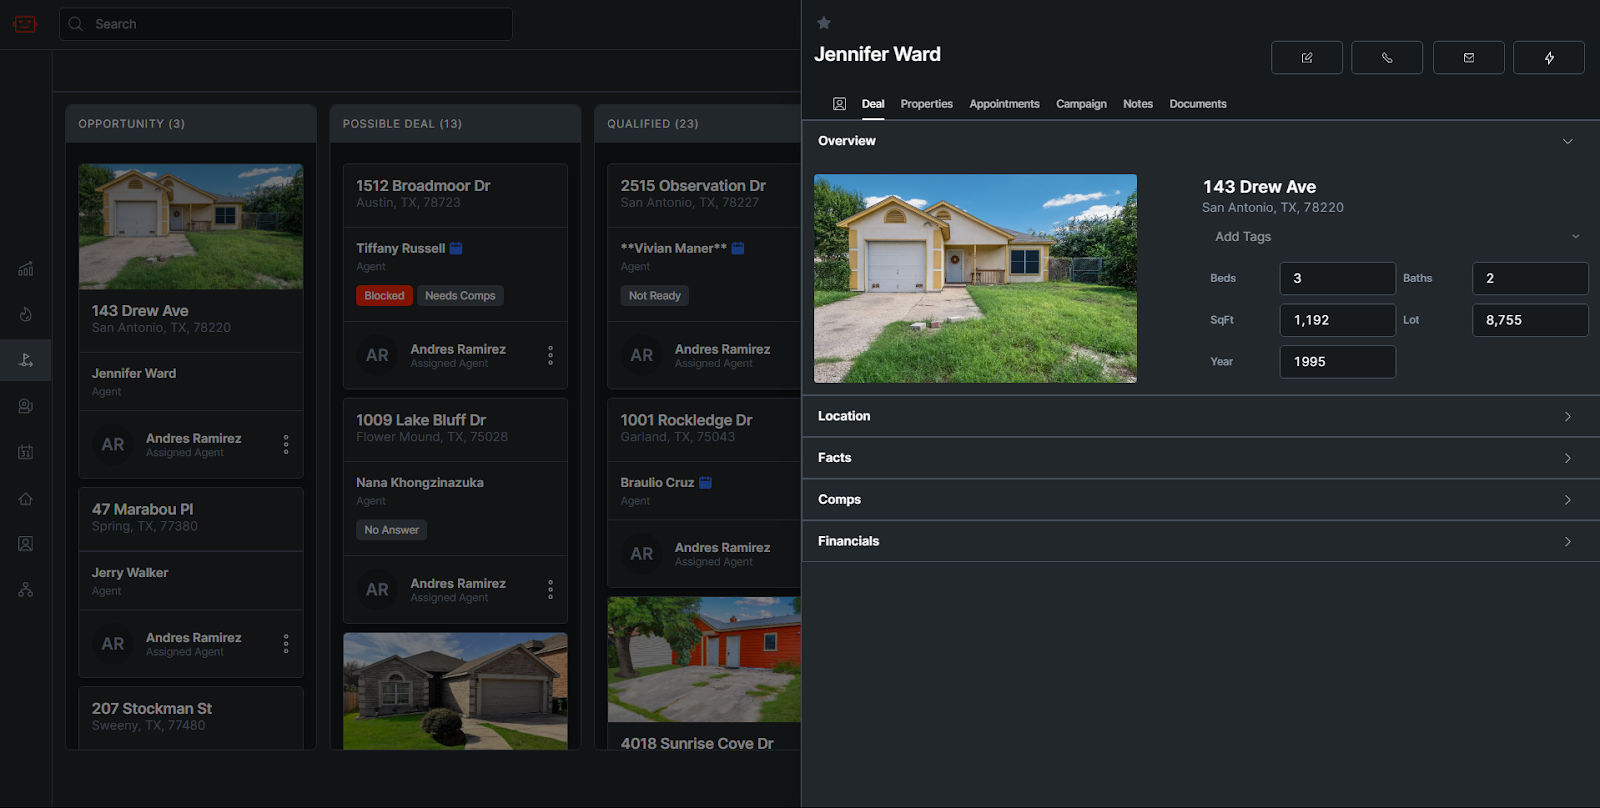The height and width of the screenshot is (808, 1600).
Task: Switch to the Properties tab
Action: point(926,104)
